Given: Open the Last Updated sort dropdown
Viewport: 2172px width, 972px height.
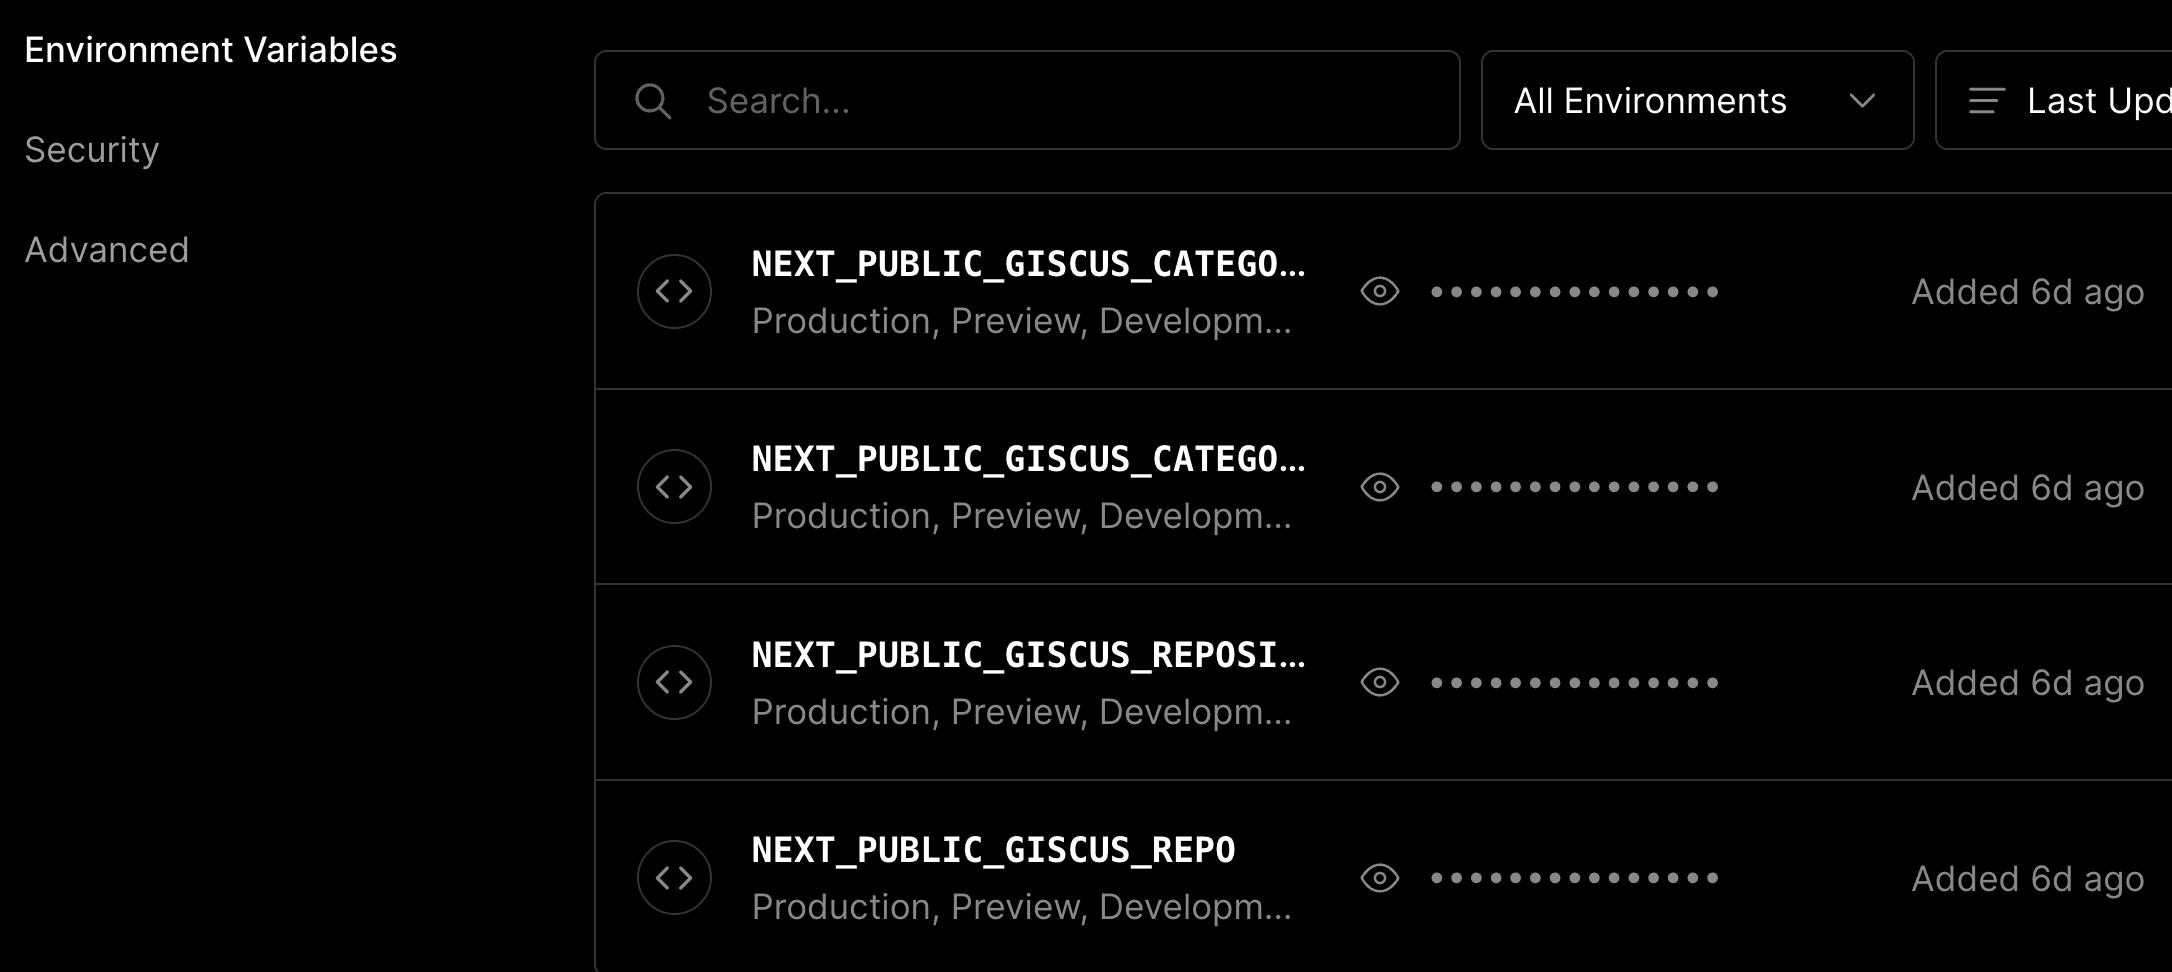Looking at the screenshot, I should coord(2054,100).
